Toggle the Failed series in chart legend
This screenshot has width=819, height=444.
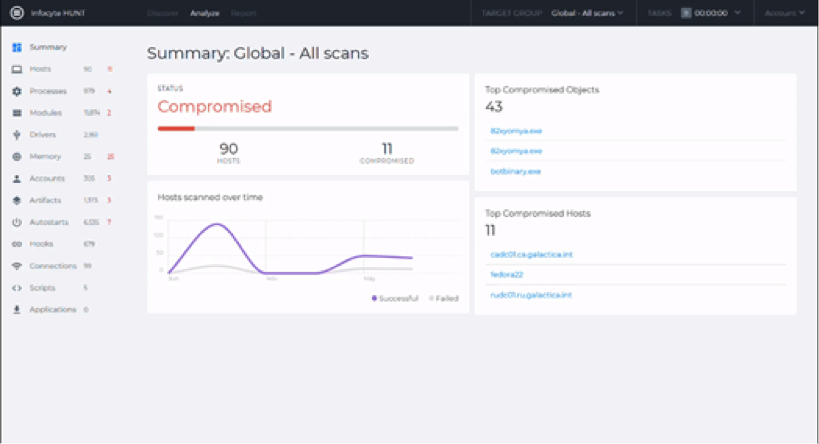tap(443, 298)
